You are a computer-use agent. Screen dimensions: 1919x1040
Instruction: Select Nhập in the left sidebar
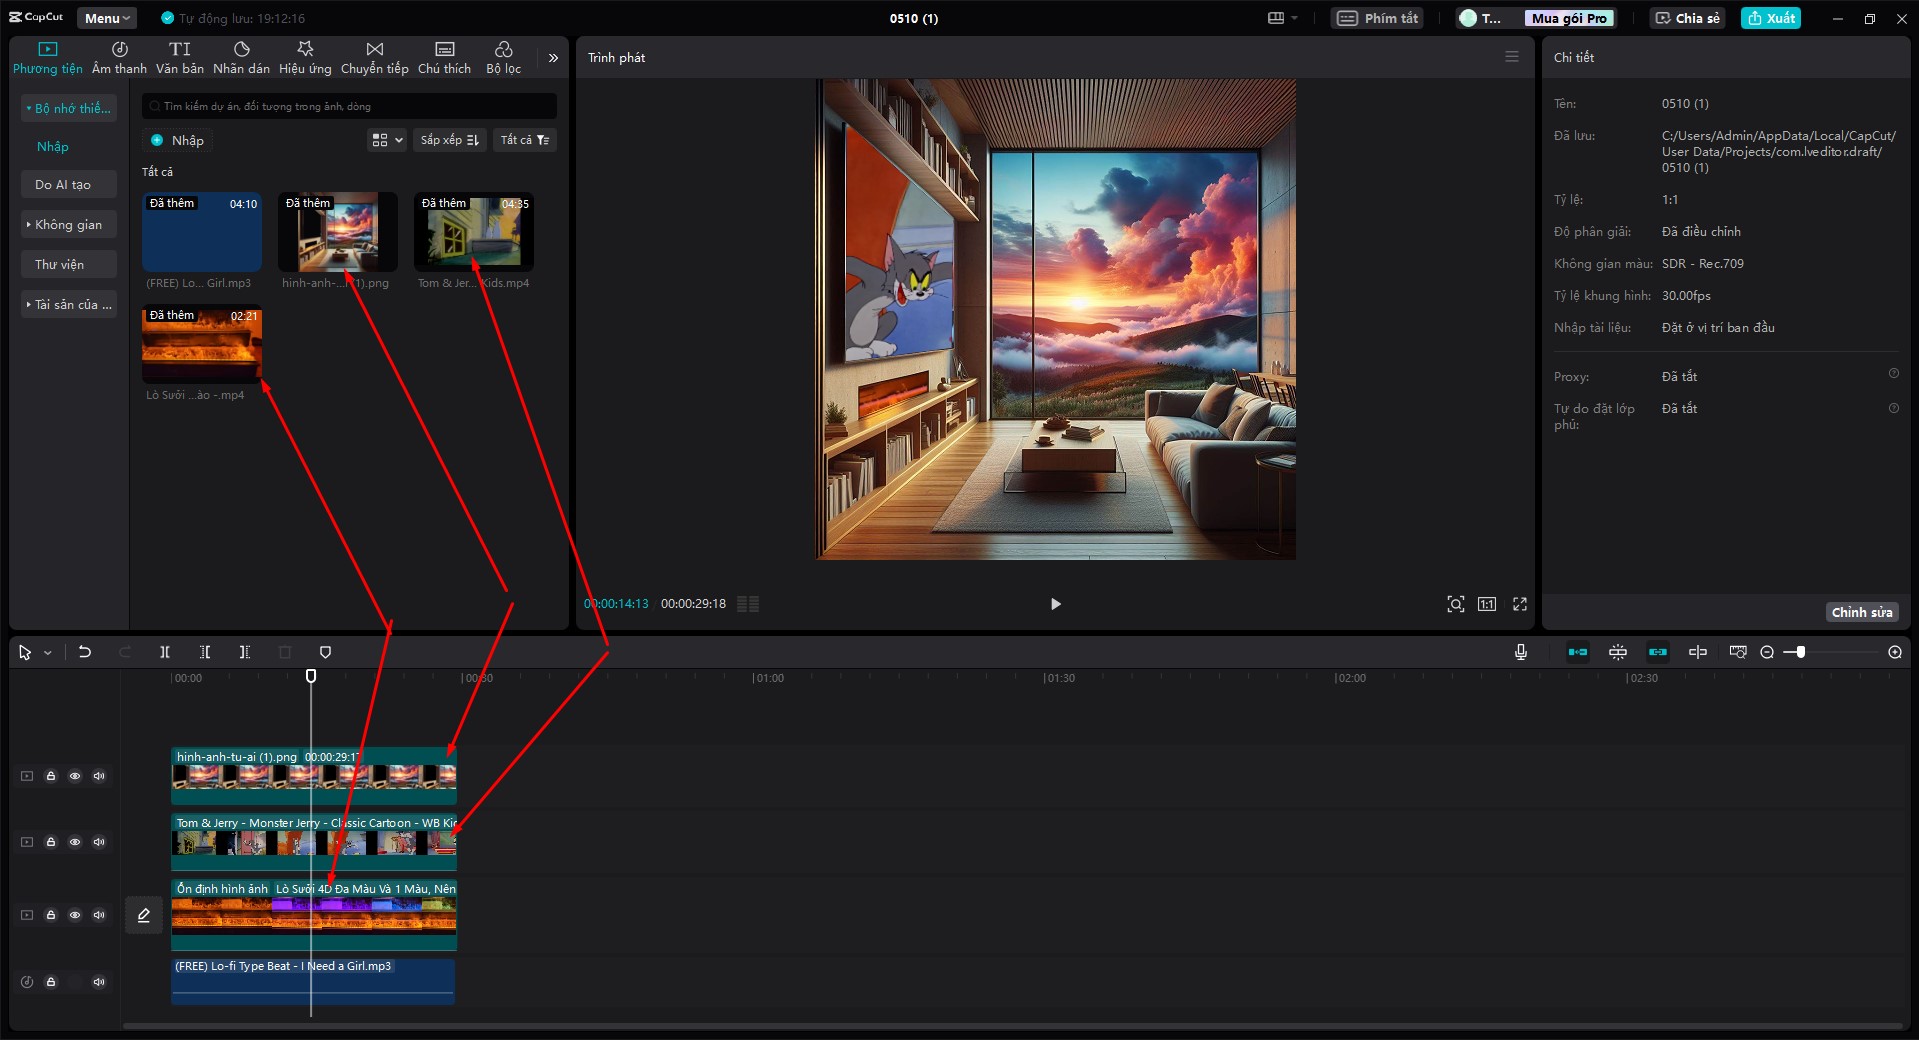click(53, 146)
